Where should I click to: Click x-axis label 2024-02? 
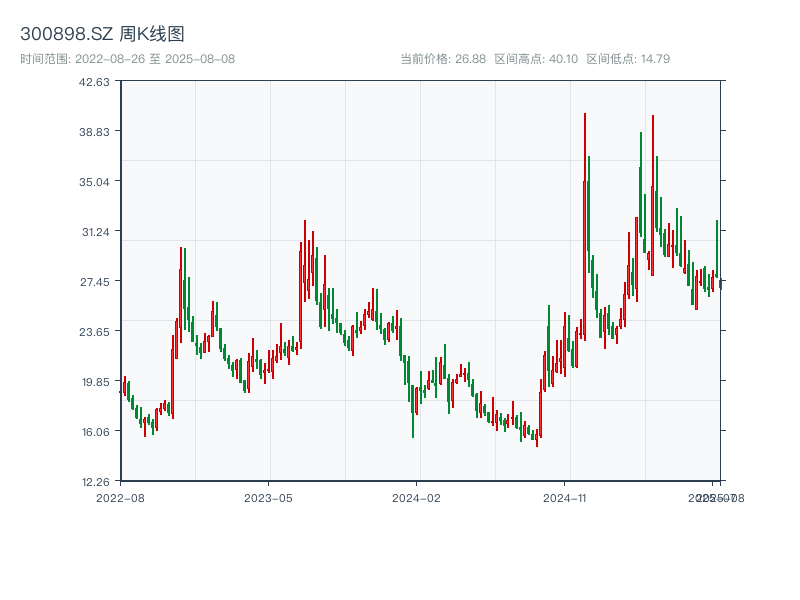(416, 498)
